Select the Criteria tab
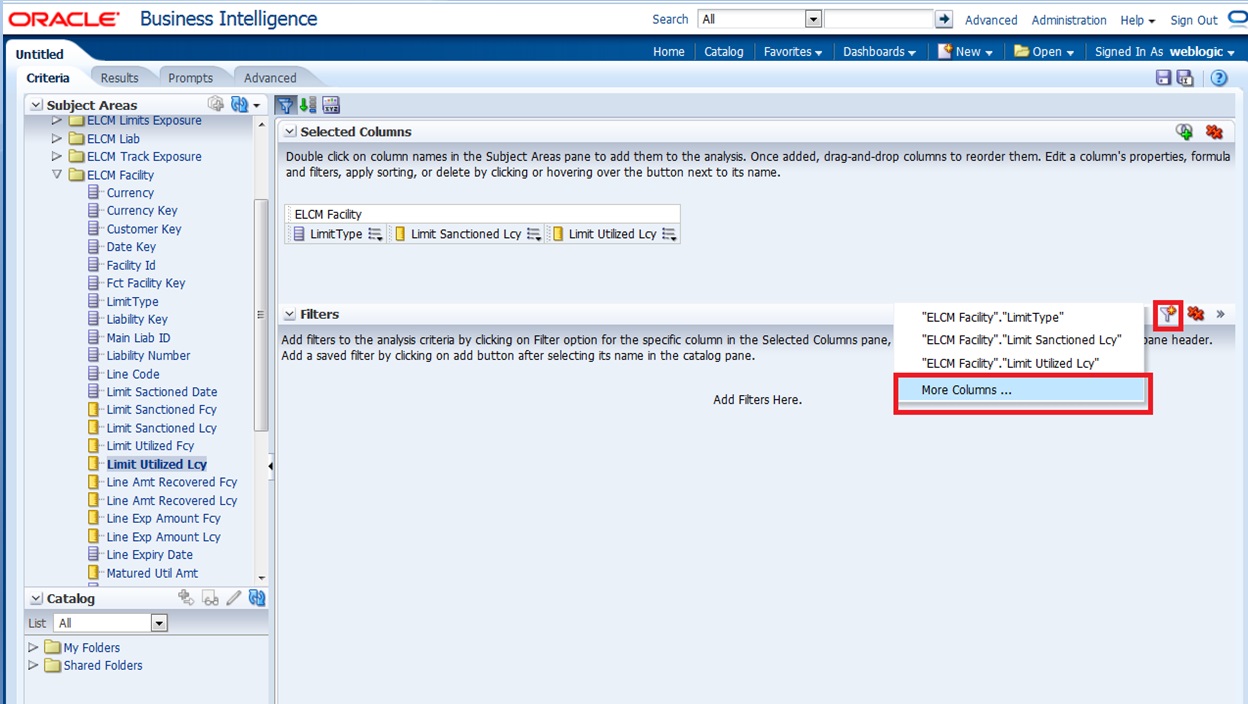Viewport: 1248px width, 704px height. point(48,77)
